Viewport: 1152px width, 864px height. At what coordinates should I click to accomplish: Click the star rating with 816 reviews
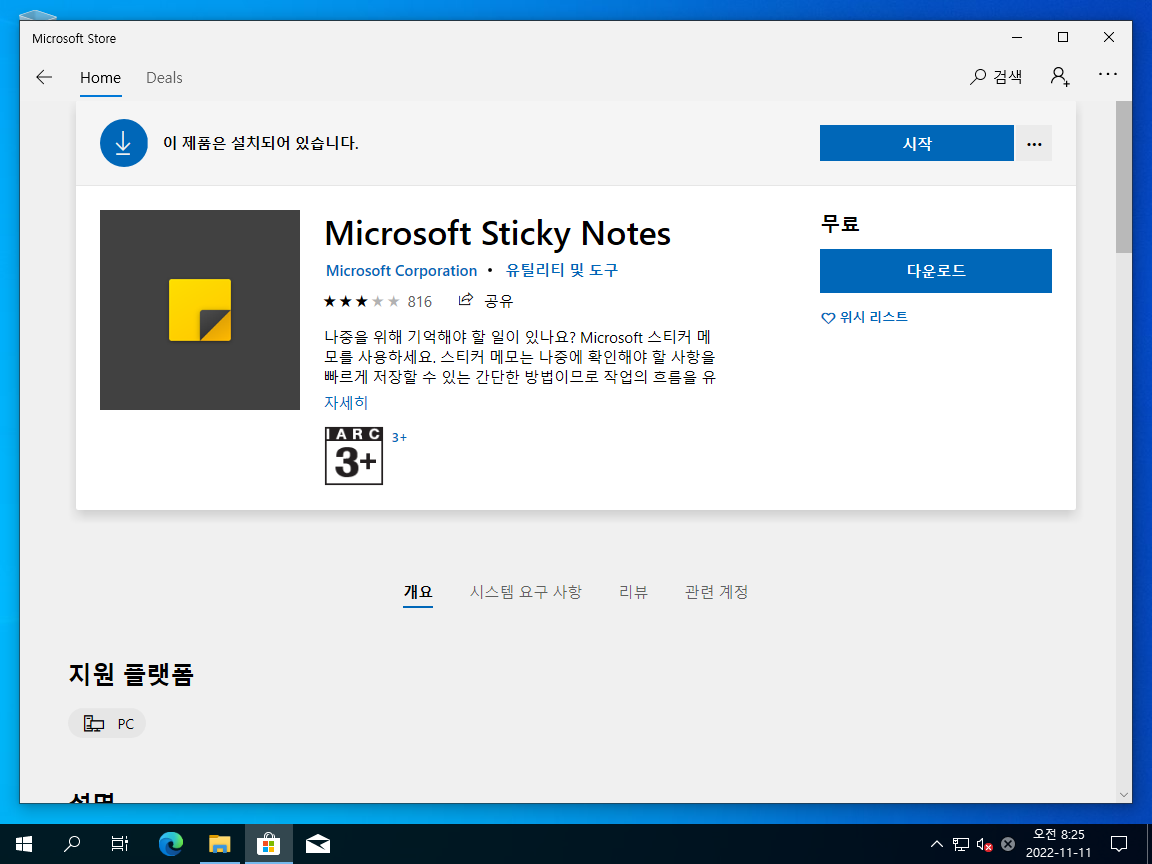click(x=378, y=301)
